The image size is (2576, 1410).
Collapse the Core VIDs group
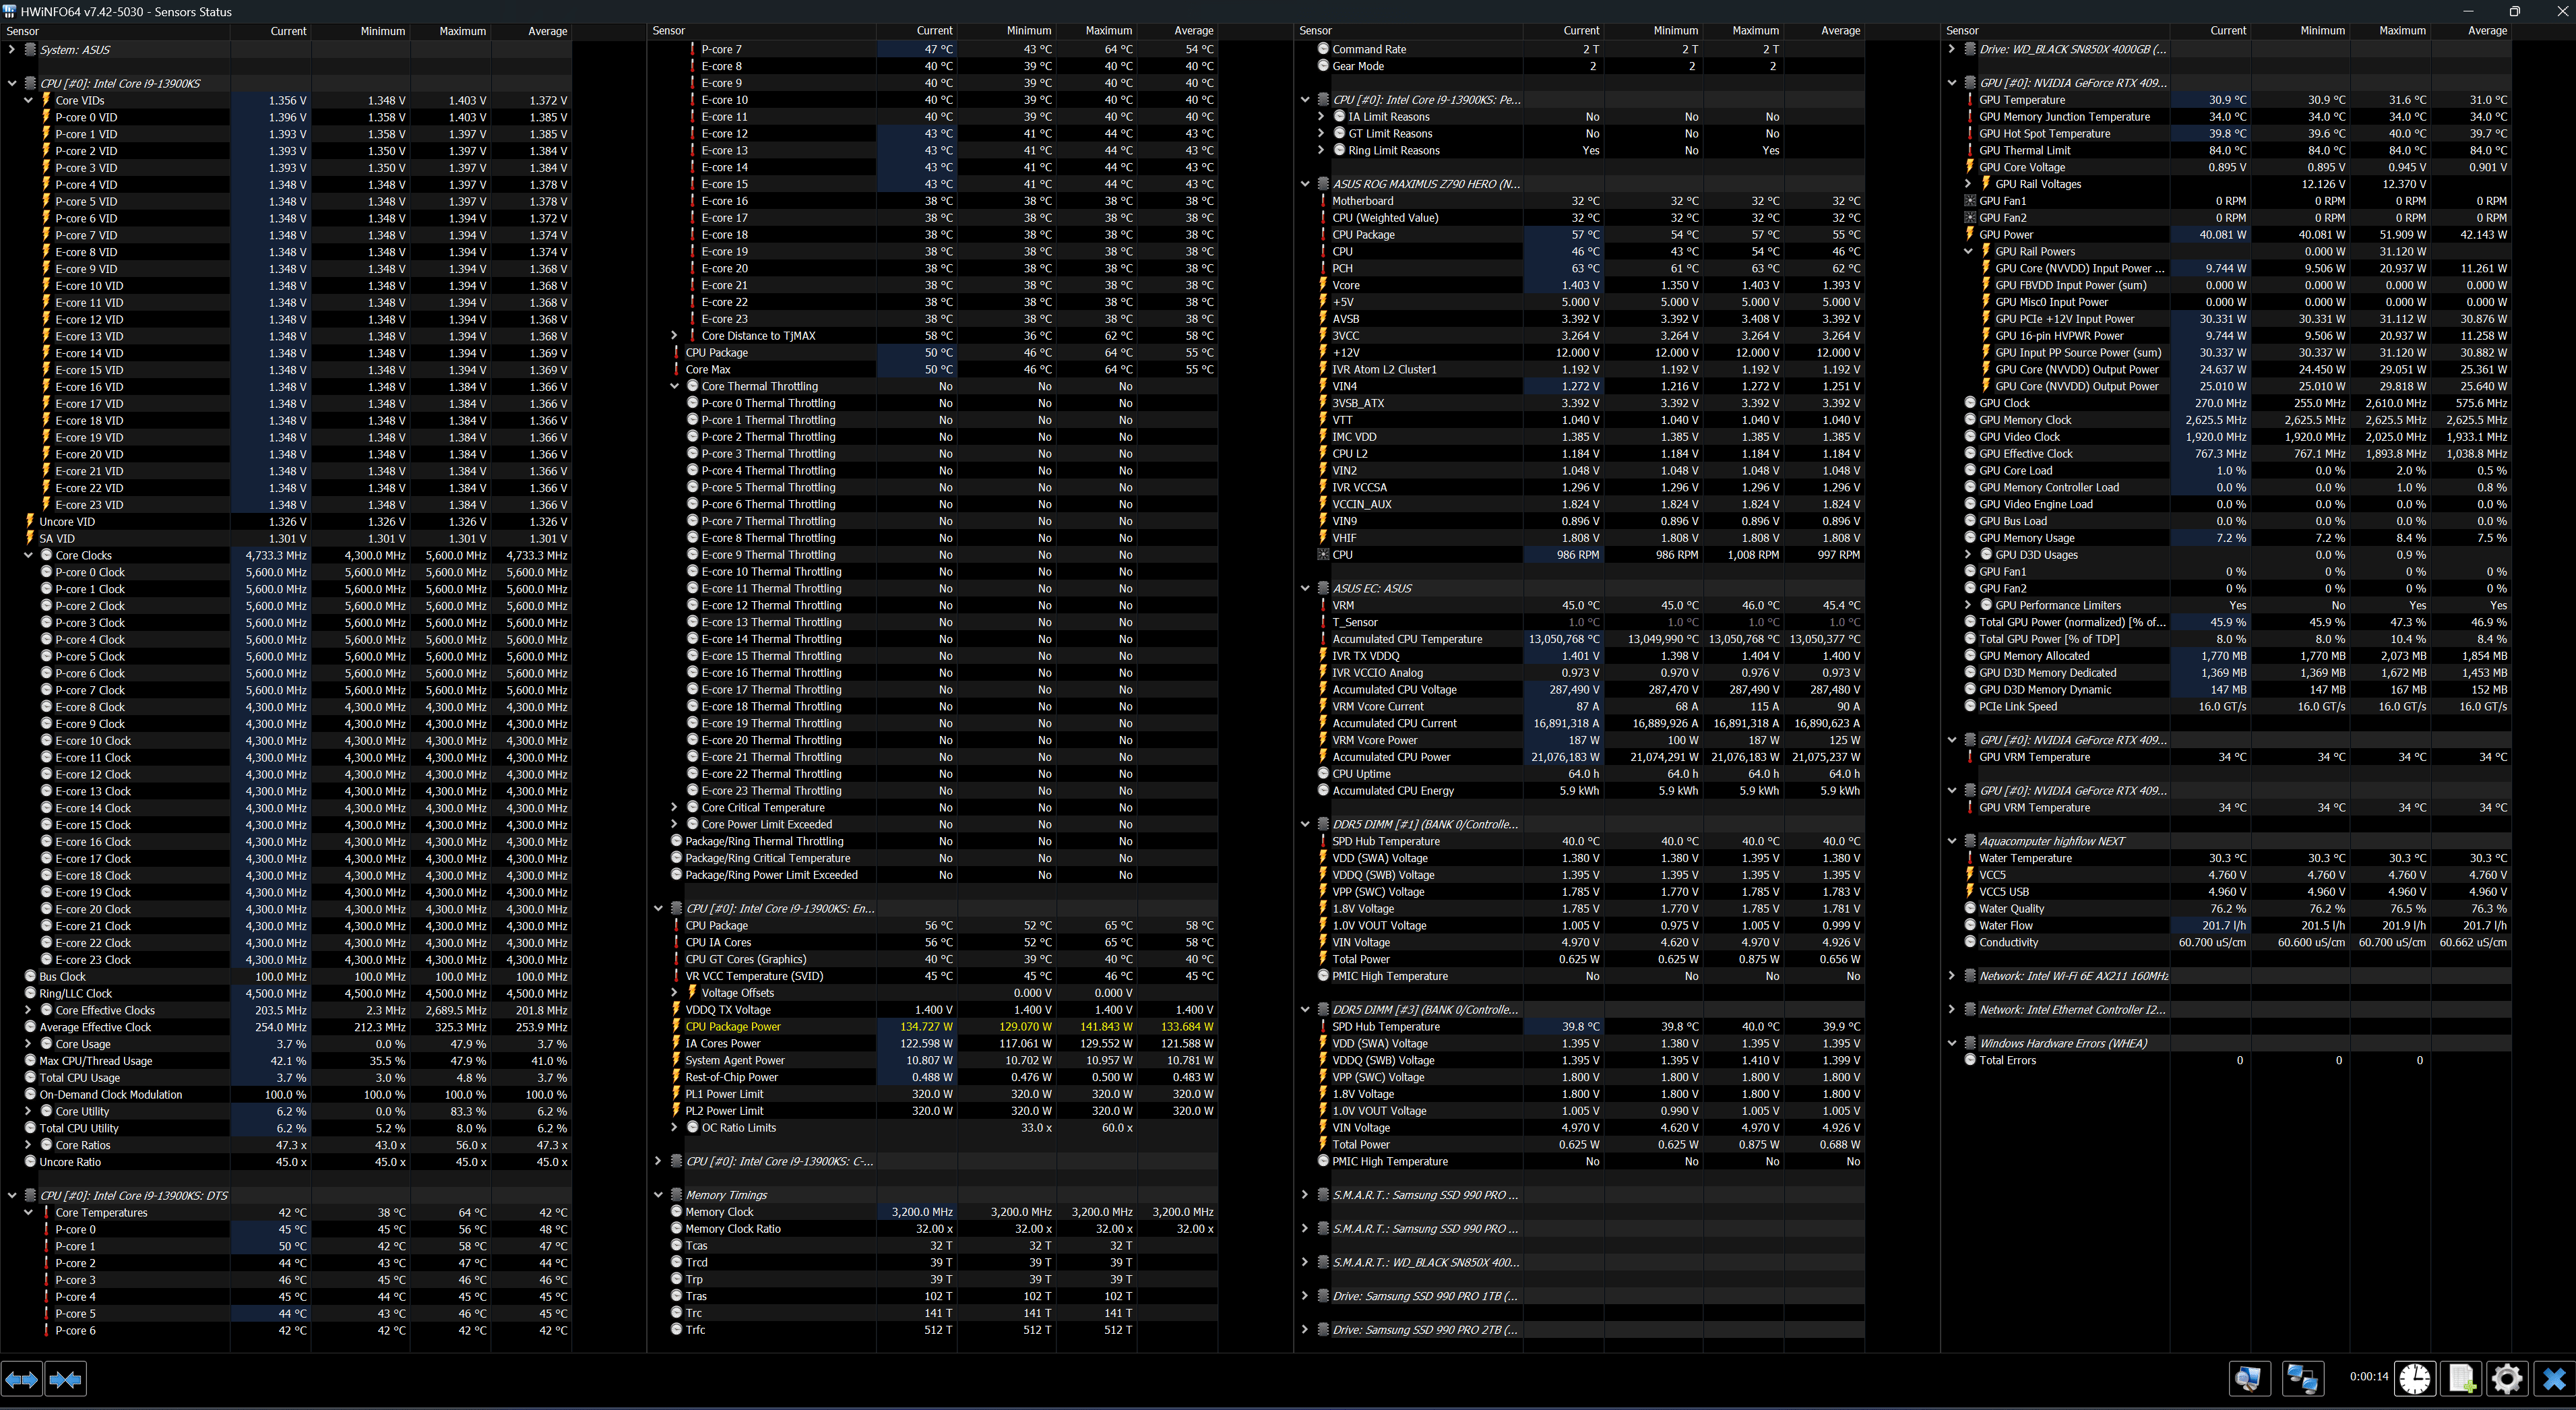click(x=29, y=100)
